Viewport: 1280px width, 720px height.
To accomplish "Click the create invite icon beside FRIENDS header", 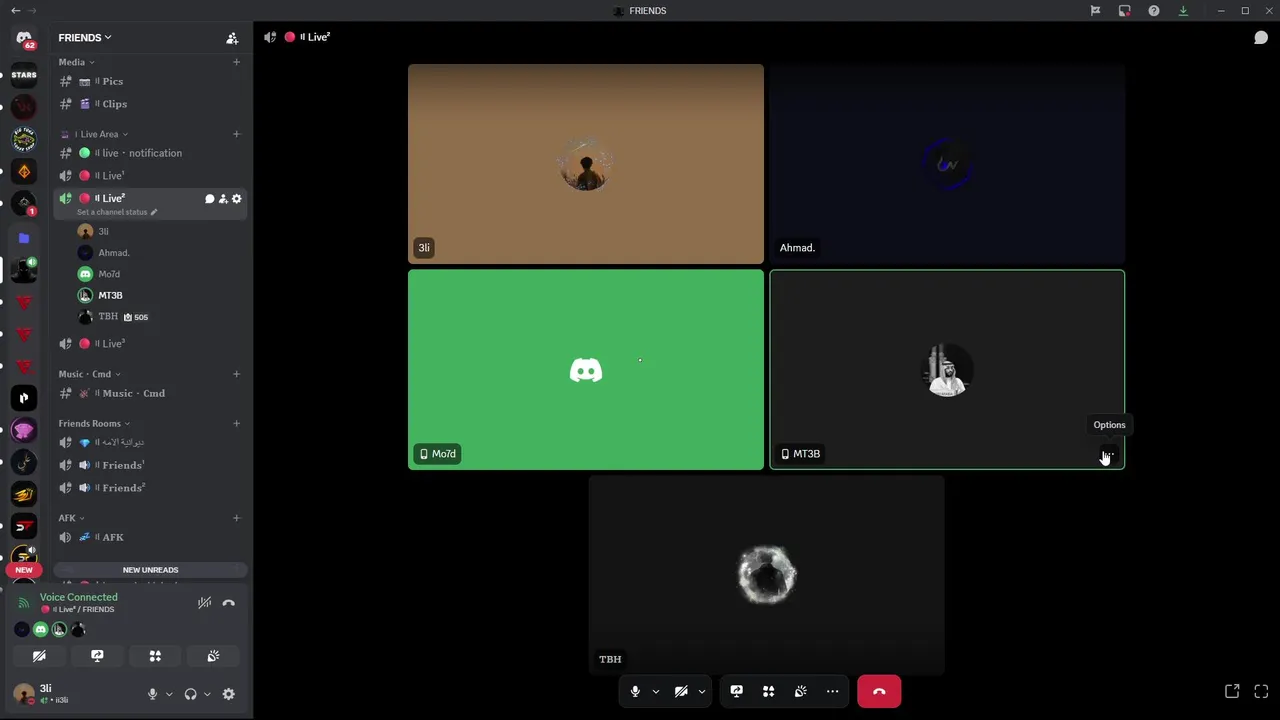I will [232, 38].
